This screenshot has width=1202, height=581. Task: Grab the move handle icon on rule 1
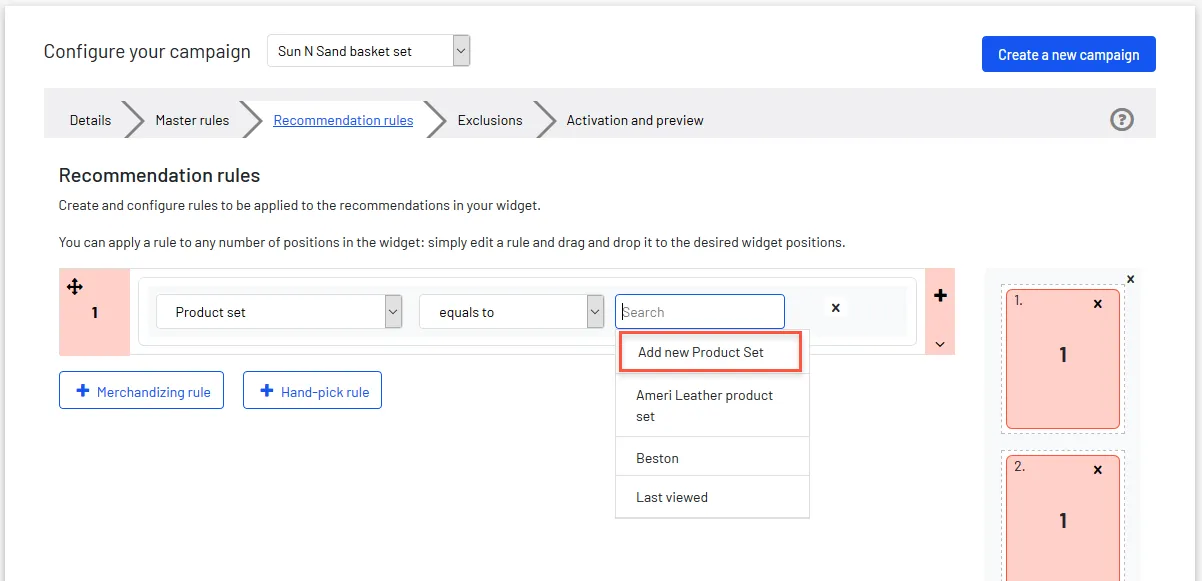click(x=75, y=287)
